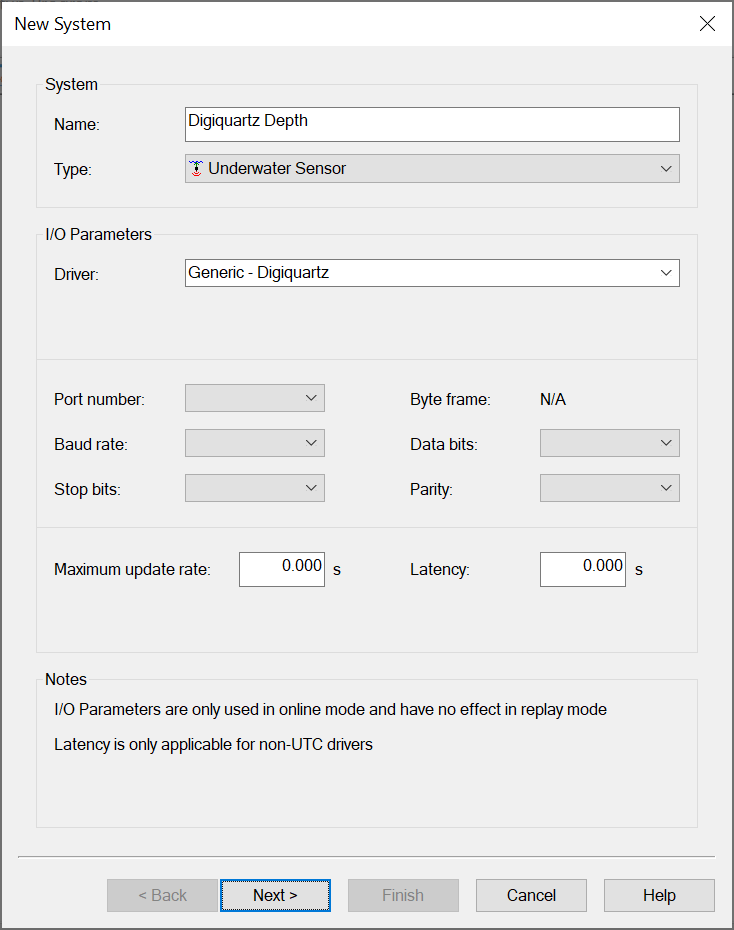Image resolution: width=734 pixels, height=930 pixels.
Task: Open the Port number dropdown
Action: [x=255, y=398]
